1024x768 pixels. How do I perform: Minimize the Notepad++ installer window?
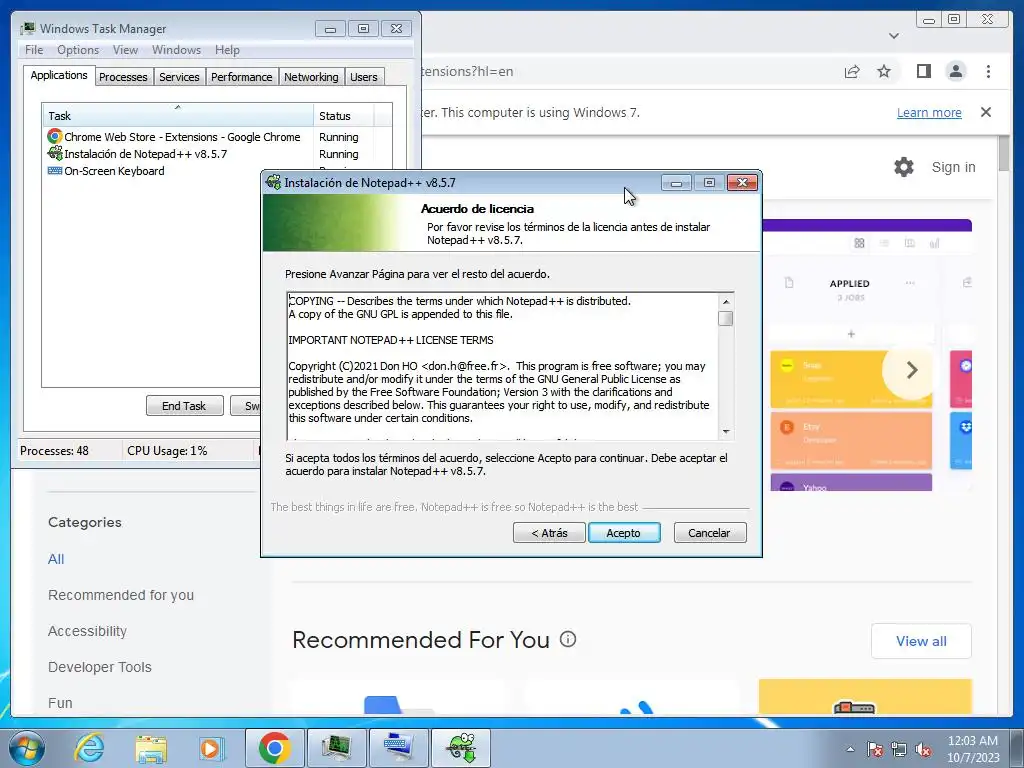point(676,183)
